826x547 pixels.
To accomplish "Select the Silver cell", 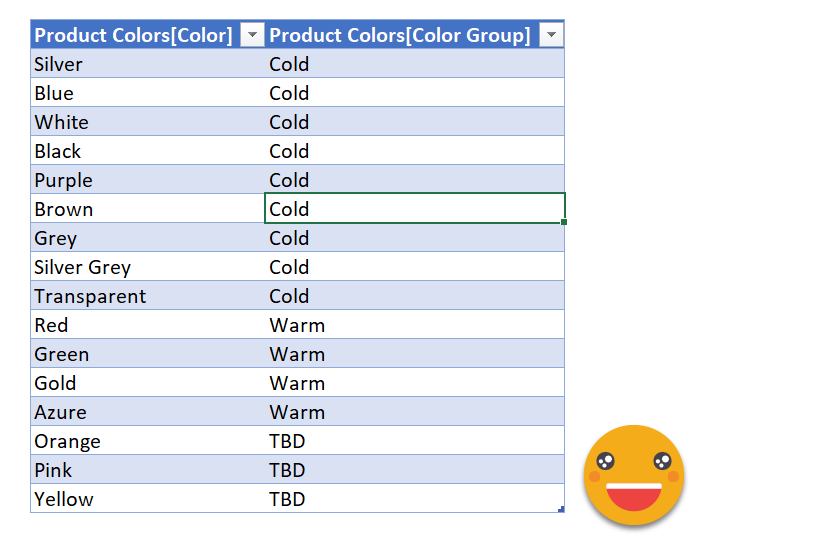I will [147, 65].
